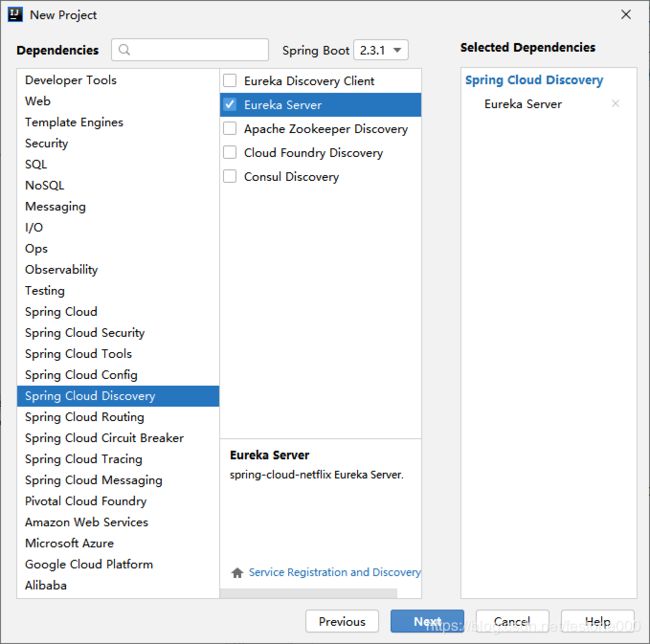650x644 pixels.
Task: Choose Pivotal Cloud Foundry category
Action: coord(118,501)
